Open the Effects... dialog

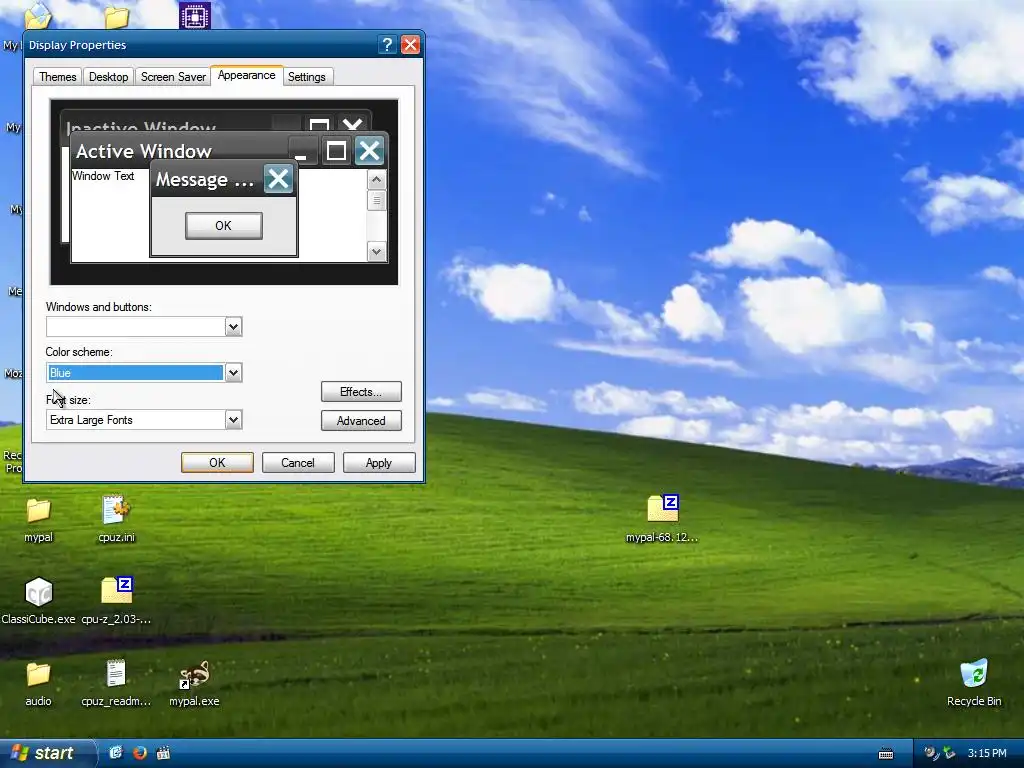pyautogui.click(x=361, y=392)
